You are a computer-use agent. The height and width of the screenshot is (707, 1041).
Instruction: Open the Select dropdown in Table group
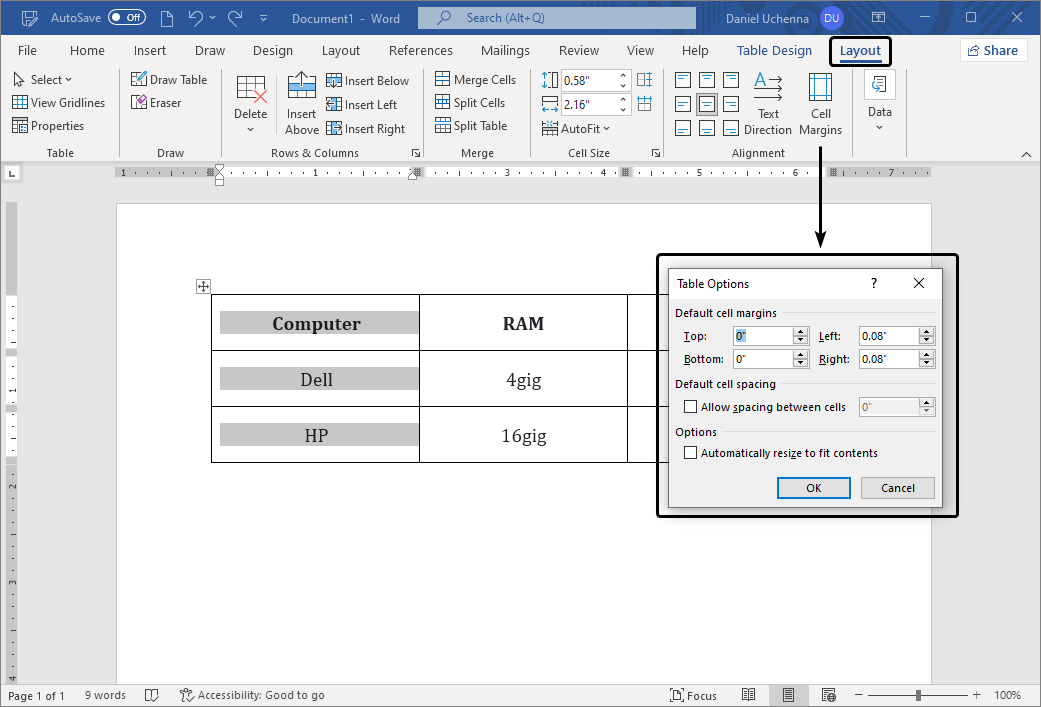[43, 80]
